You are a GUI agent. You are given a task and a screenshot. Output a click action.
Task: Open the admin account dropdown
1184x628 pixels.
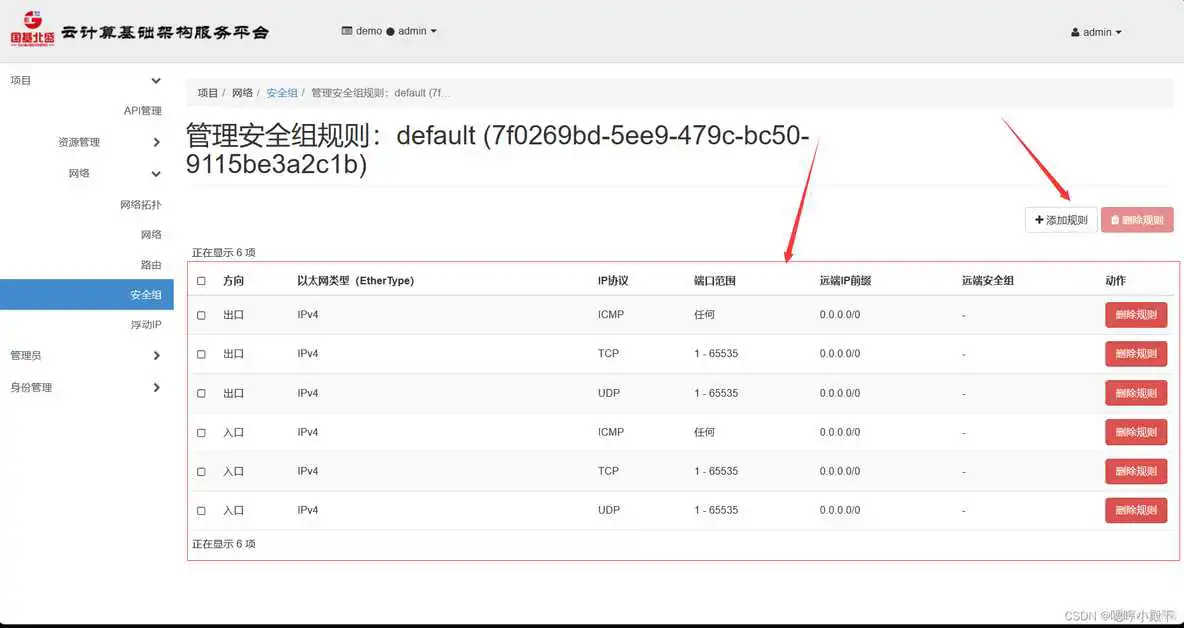(x=1095, y=31)
